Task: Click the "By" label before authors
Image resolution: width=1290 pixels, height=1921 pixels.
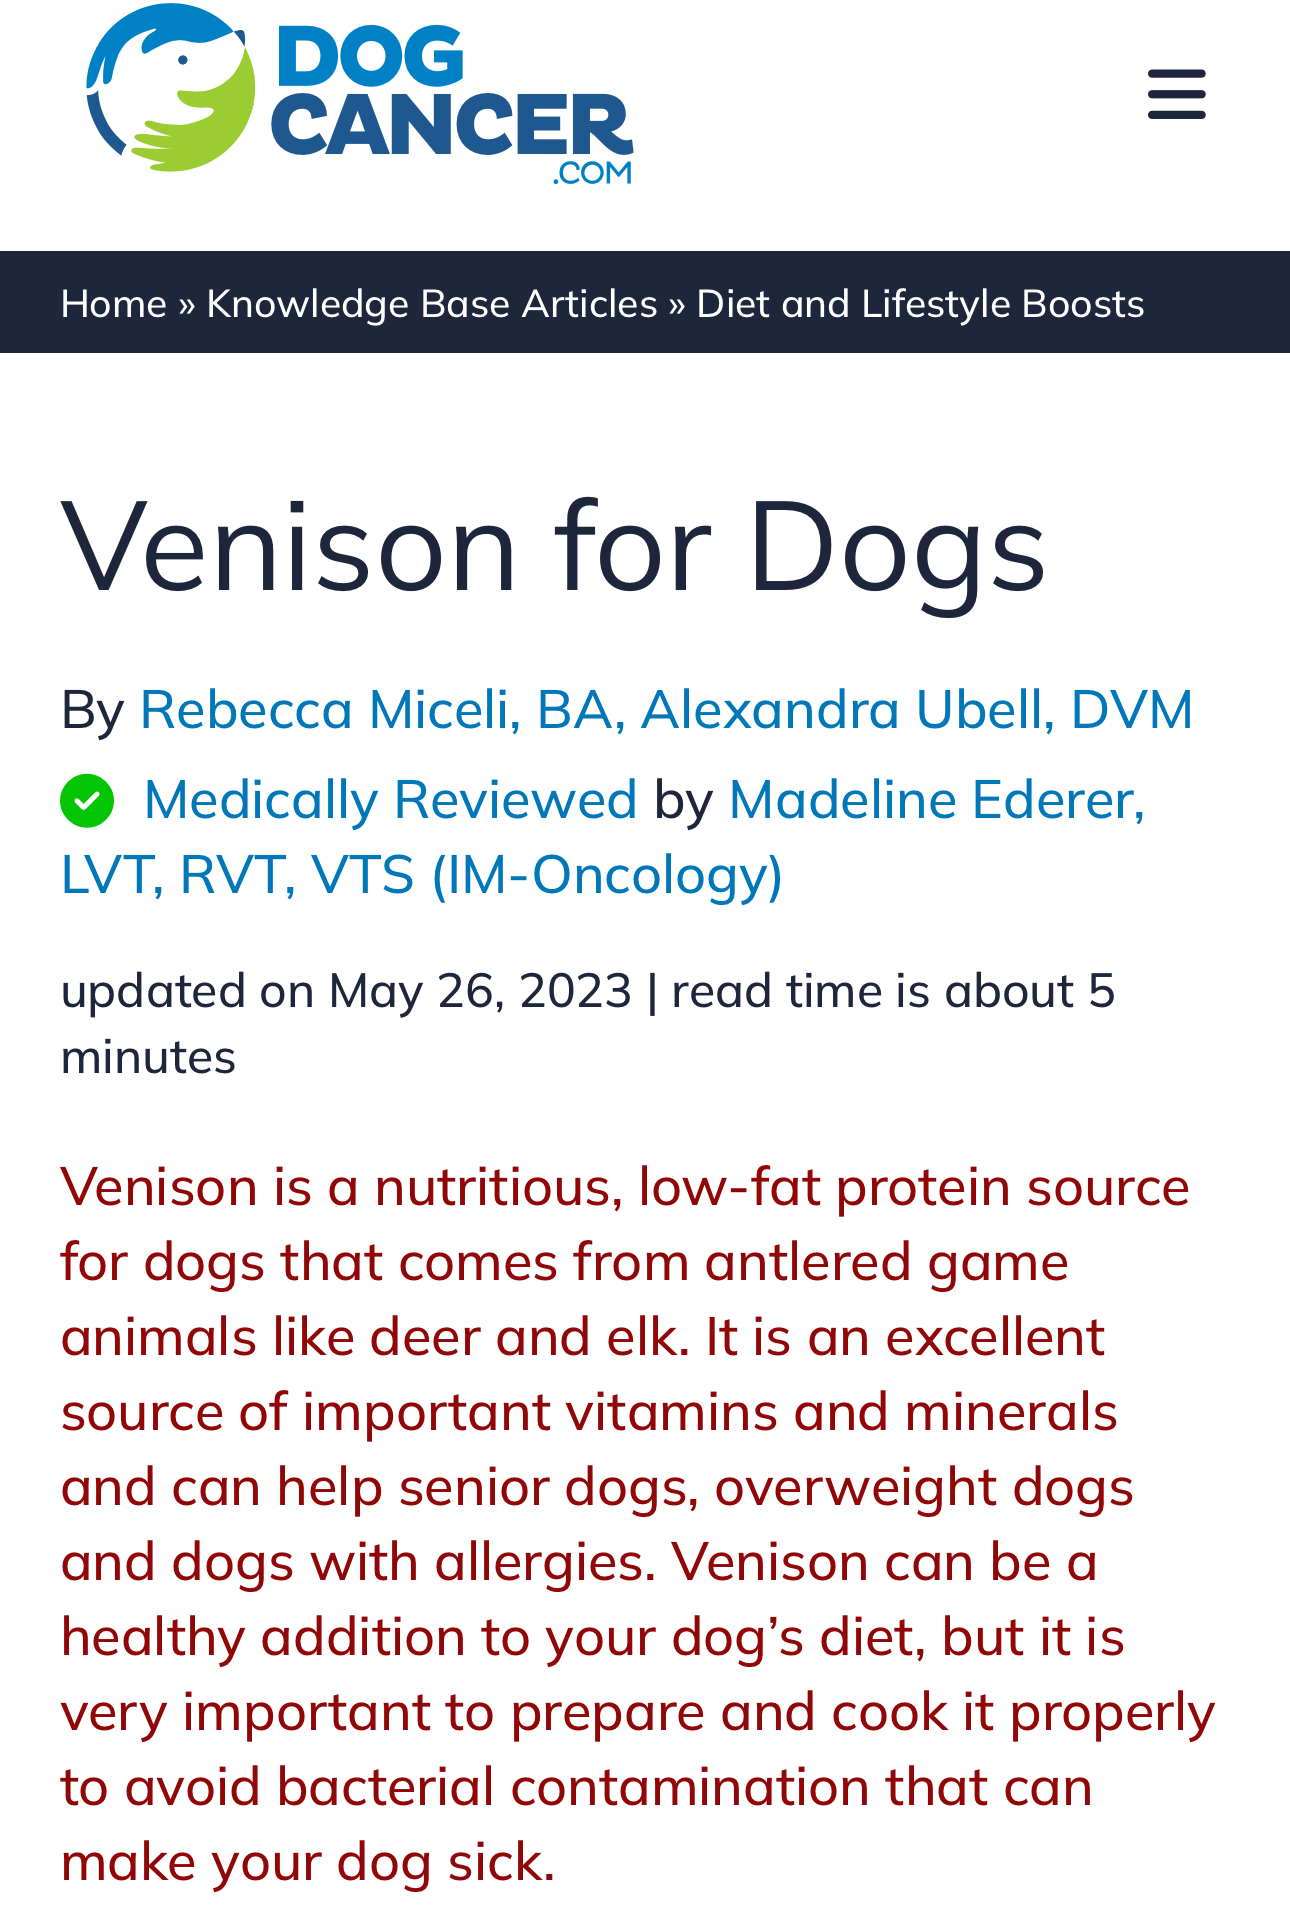Action: [x=92, y=710]
